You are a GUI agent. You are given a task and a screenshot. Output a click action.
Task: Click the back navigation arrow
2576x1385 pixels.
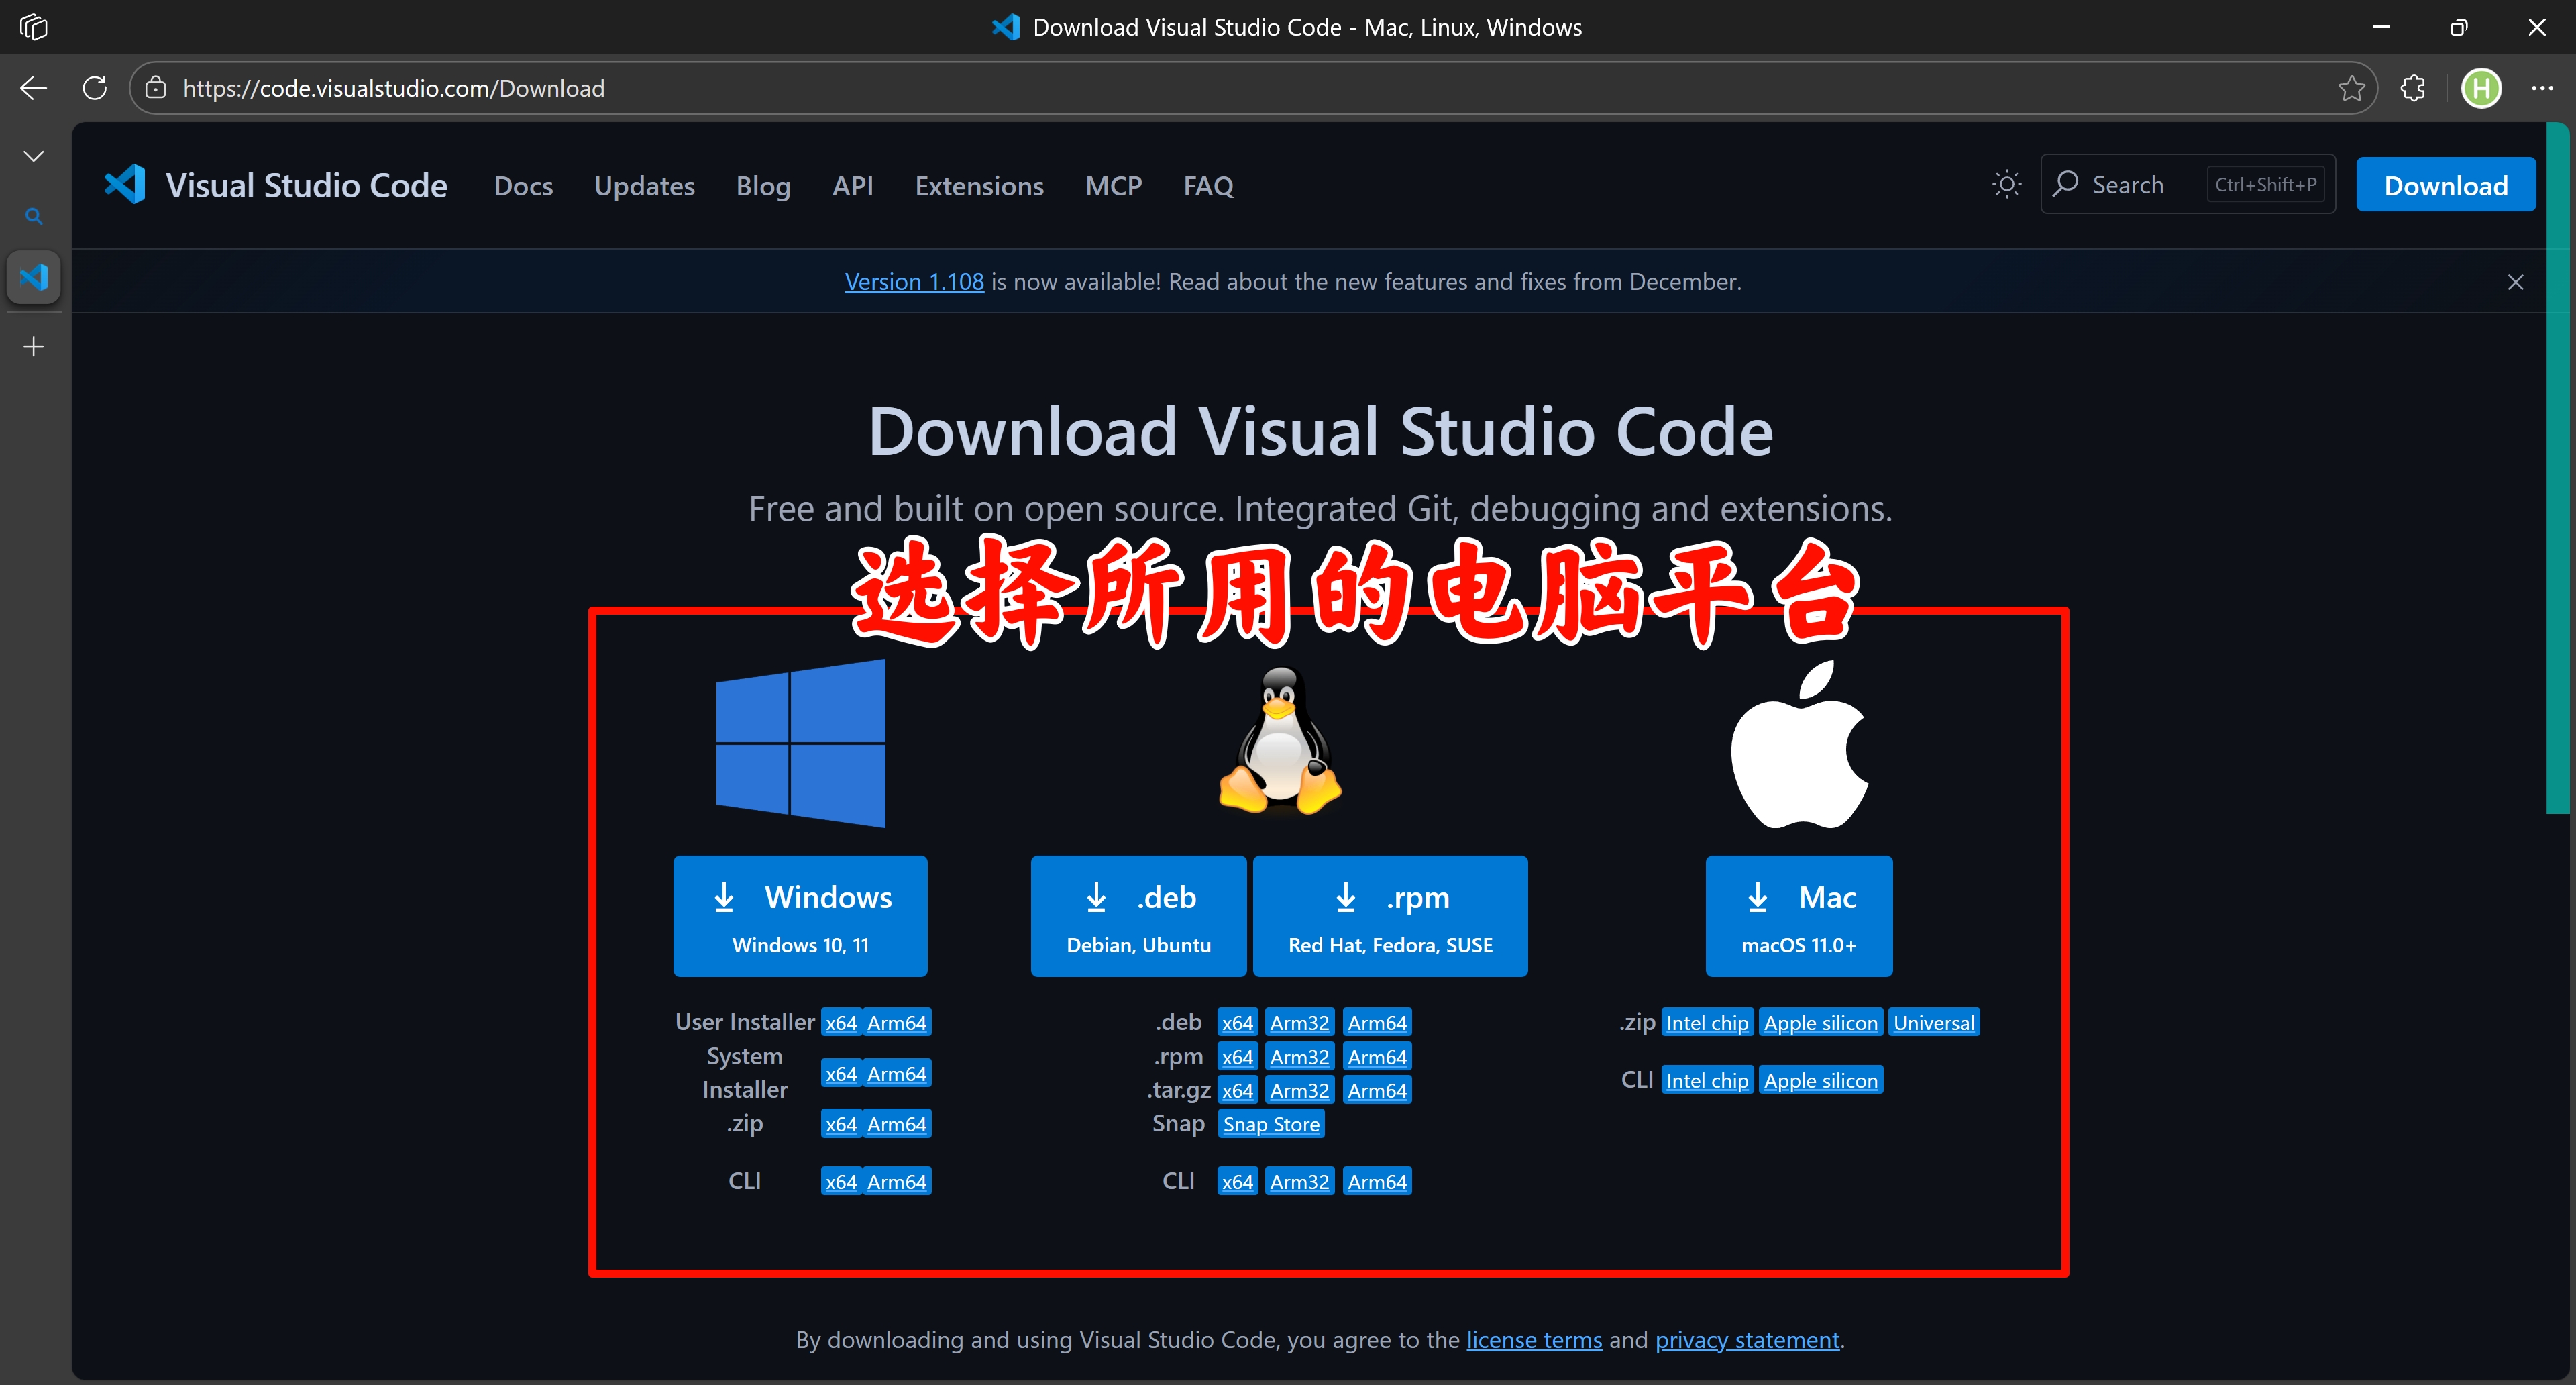click(x=33, y=87)
